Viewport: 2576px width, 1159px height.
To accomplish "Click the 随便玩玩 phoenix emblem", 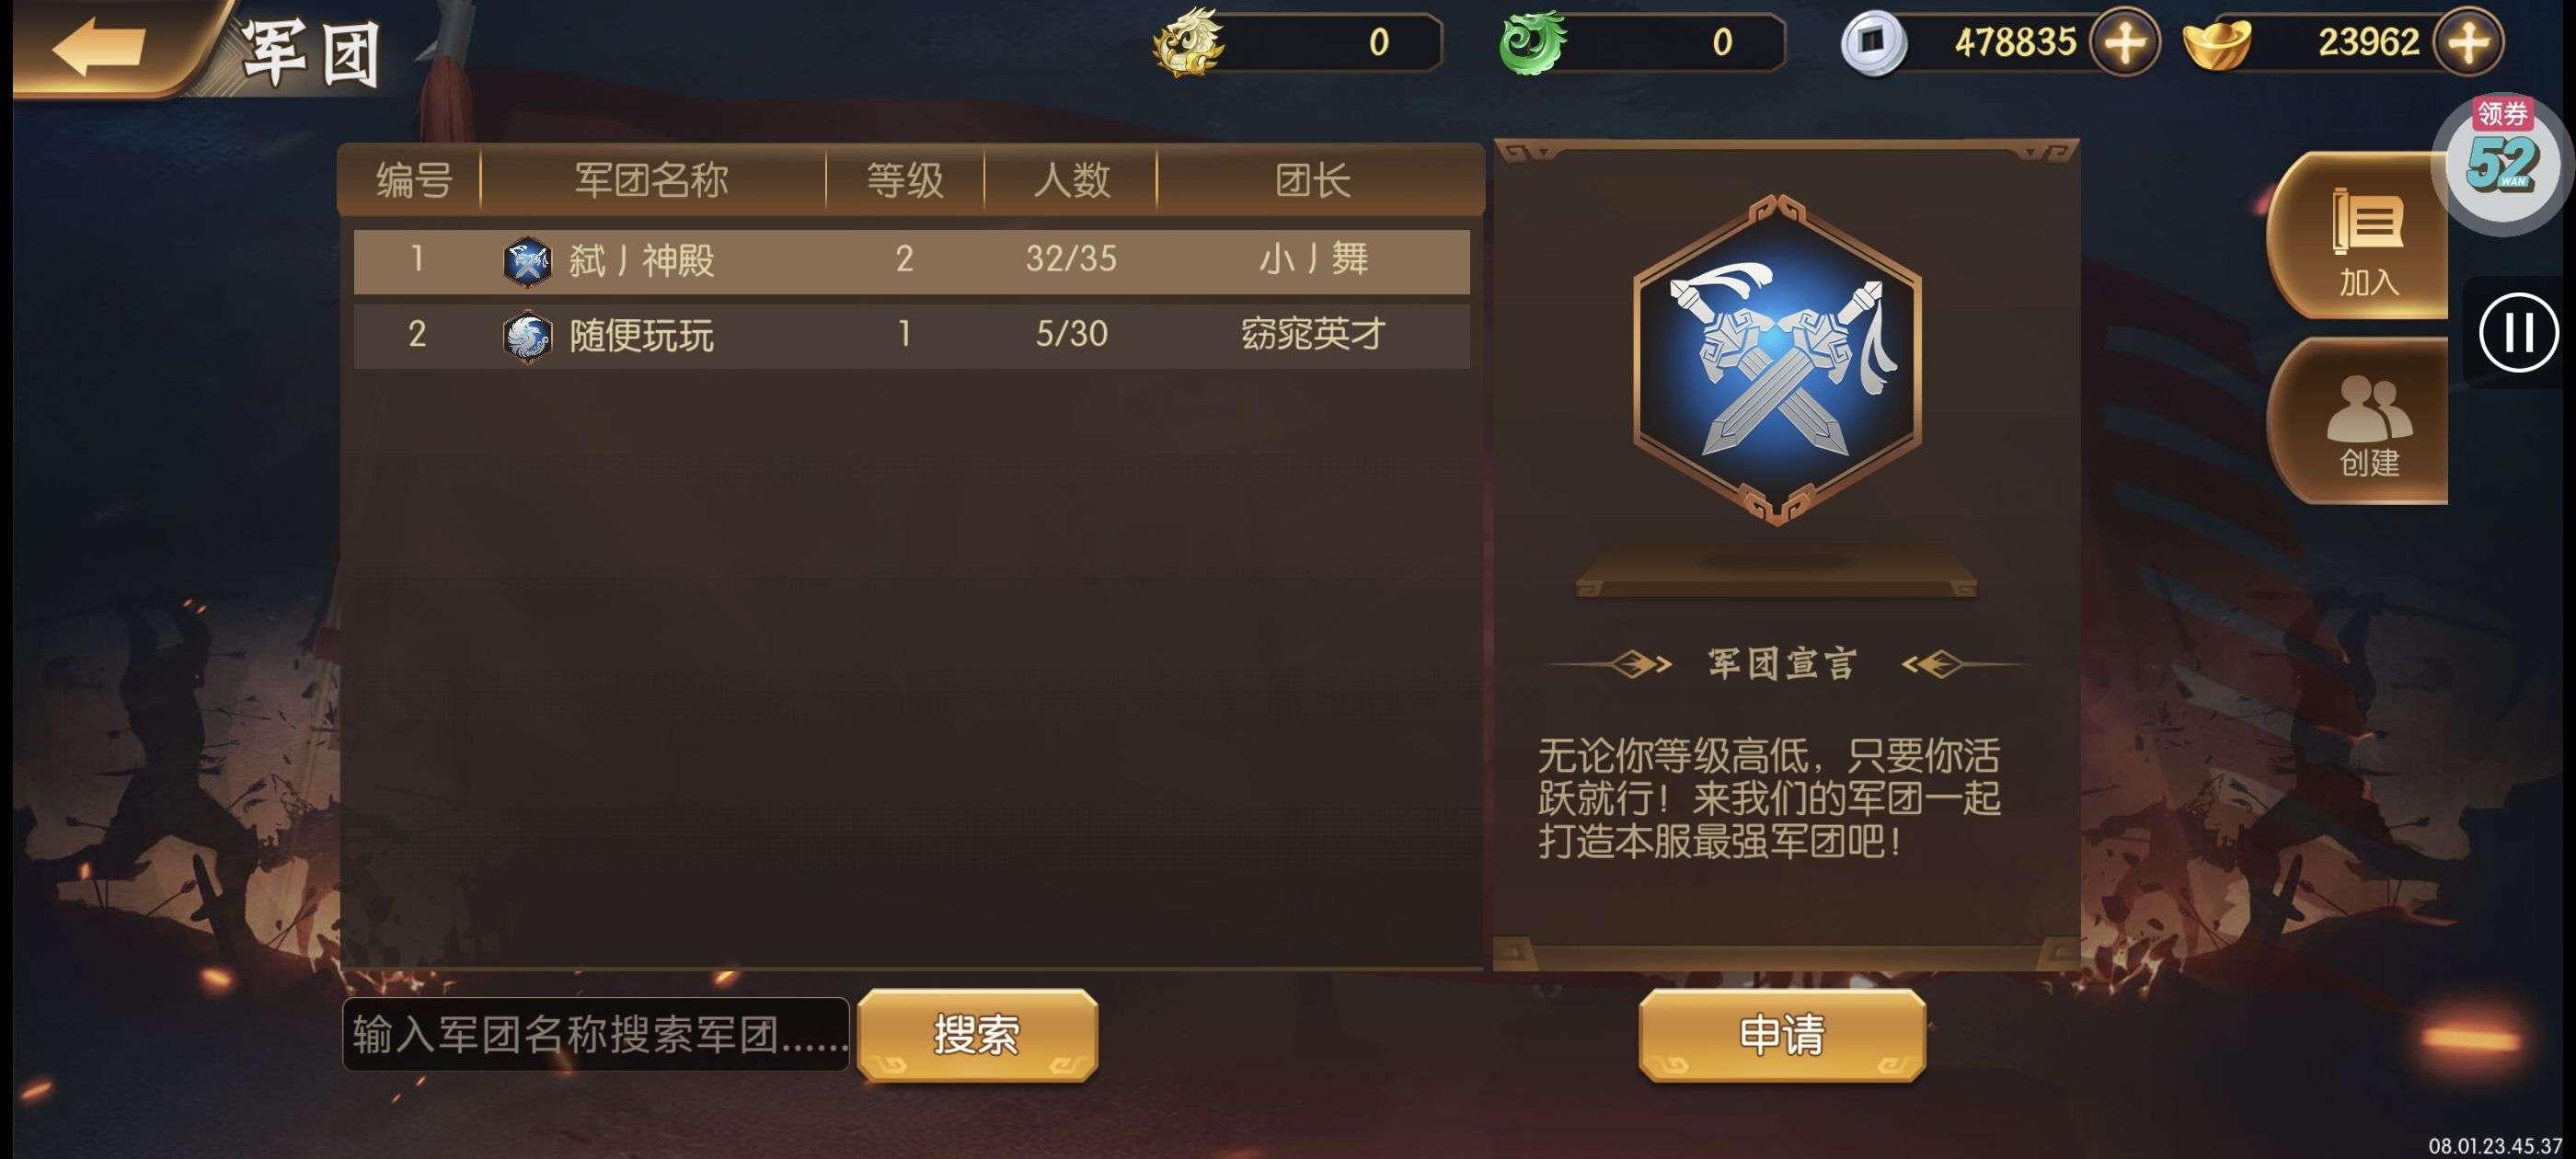I will [x=526, y=336].
